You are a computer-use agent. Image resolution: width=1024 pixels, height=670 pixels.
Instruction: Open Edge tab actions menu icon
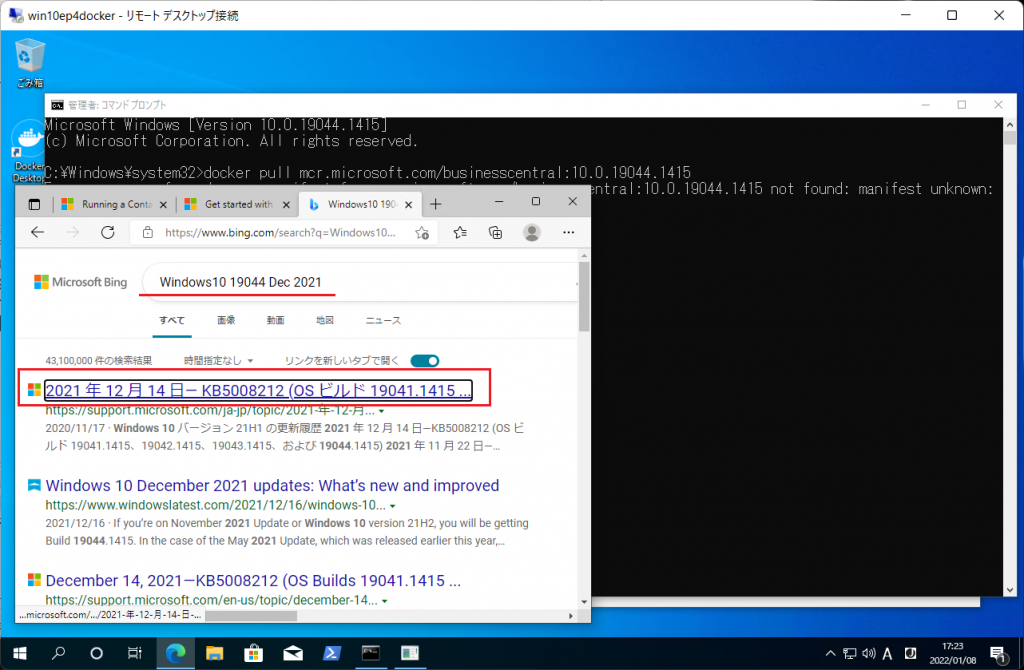(35, 204)
